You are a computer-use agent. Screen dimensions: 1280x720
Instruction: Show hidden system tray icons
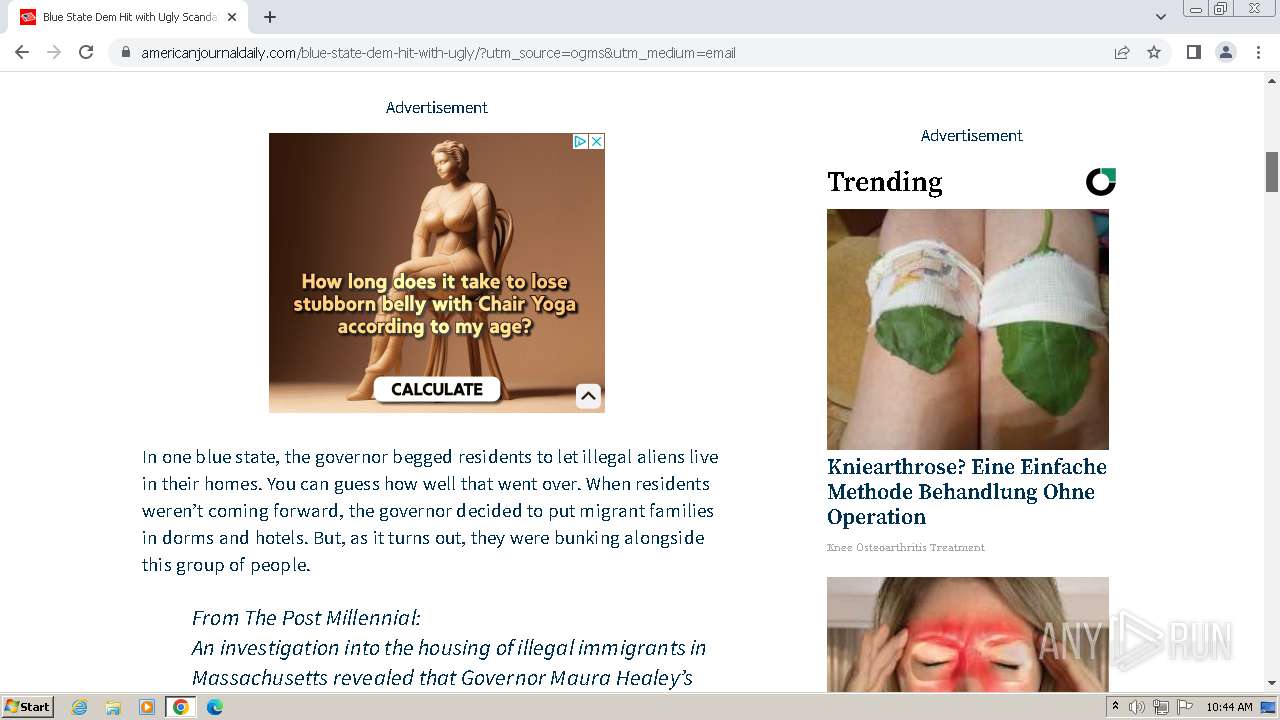[x=1116, y=707]
